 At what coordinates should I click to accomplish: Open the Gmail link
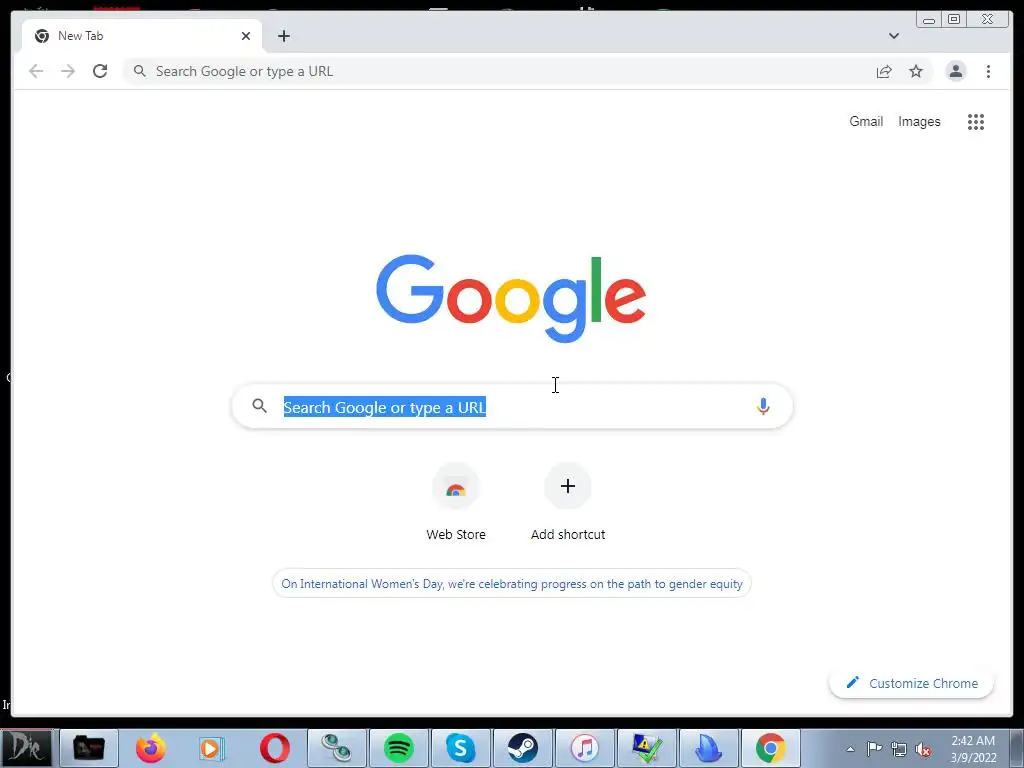[866, 121]
